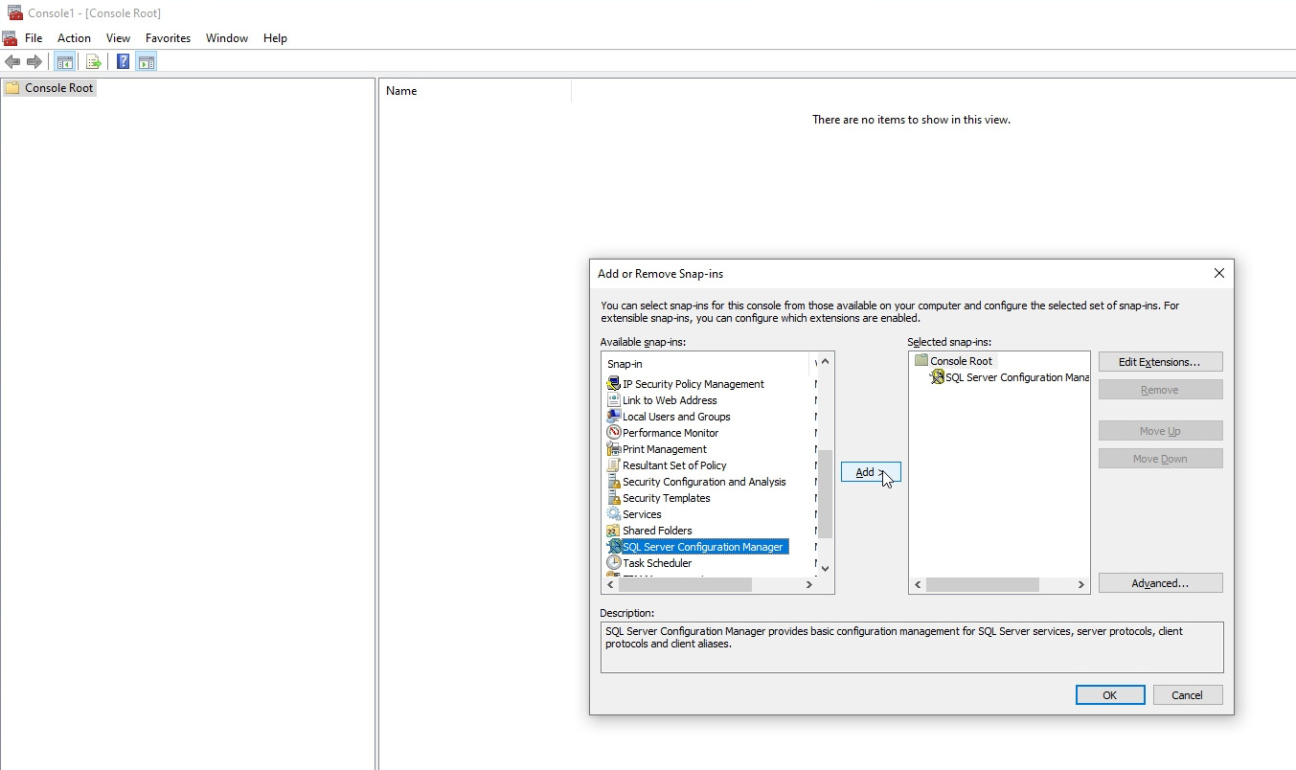This screenshot has width=1296, height=770.
Task: Click the Back arrow toolbar icon
Action: tap(13, 62)
